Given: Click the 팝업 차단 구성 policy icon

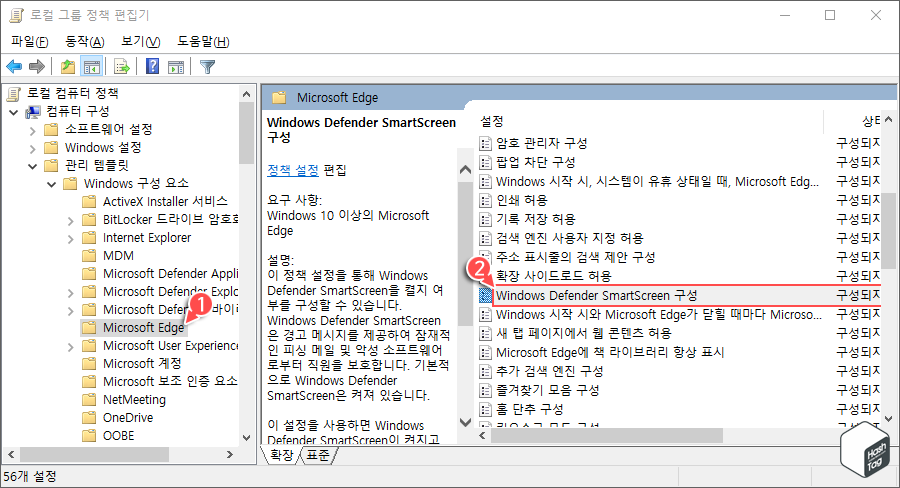Looking at the screenshot, I should tap(486, 162).
